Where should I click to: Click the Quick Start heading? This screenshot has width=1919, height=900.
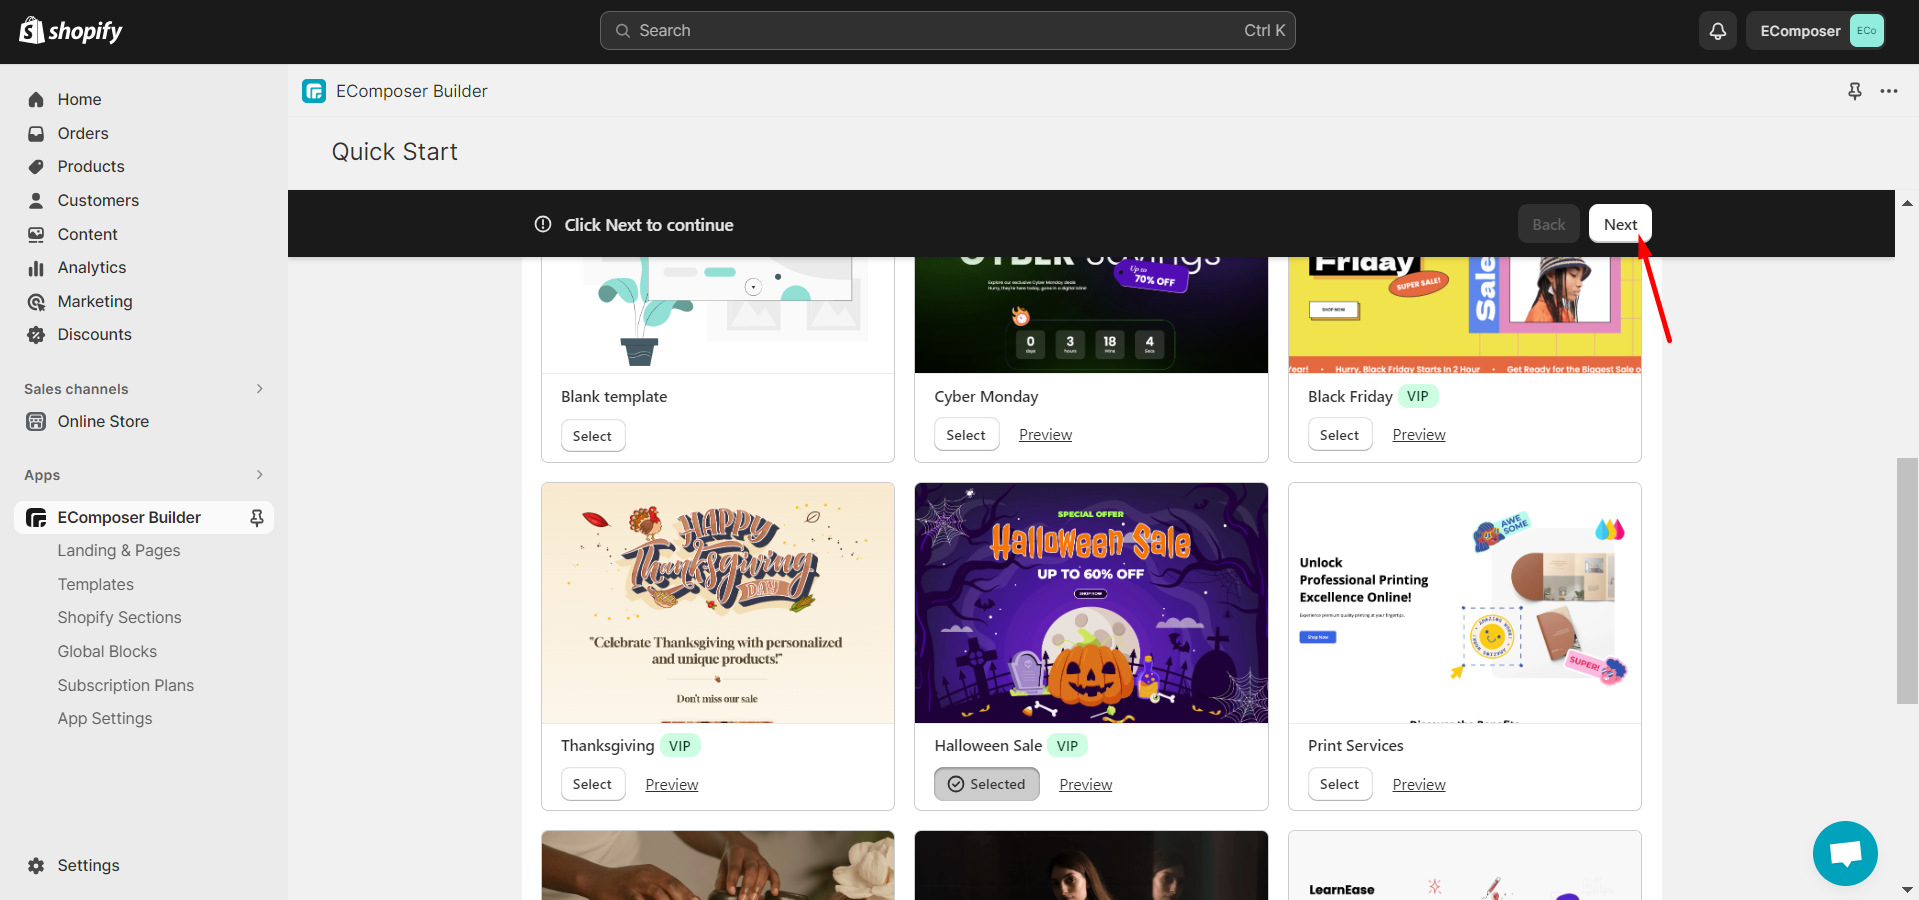[394, 152]
